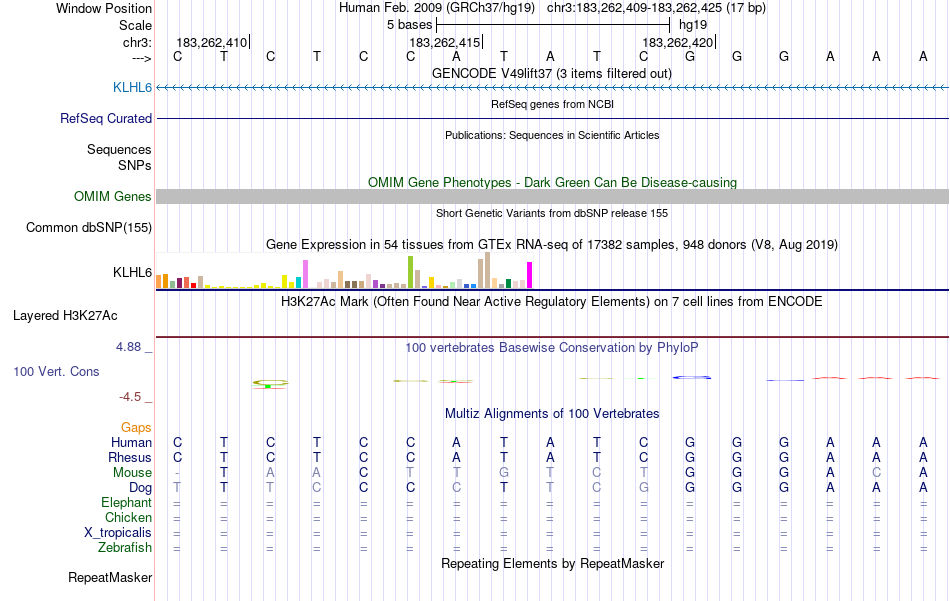
Task: Select the Human alignment row label
Action: (131, 443)
